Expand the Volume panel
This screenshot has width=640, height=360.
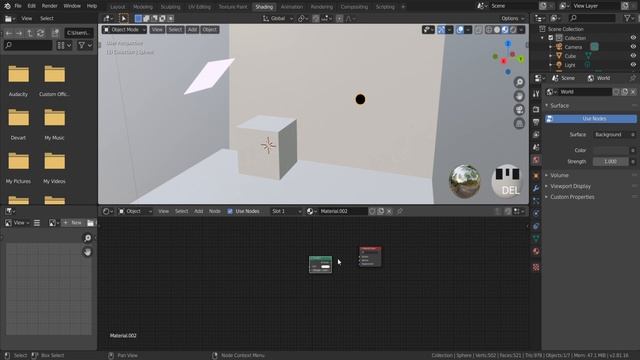click(x=559, y=176)
